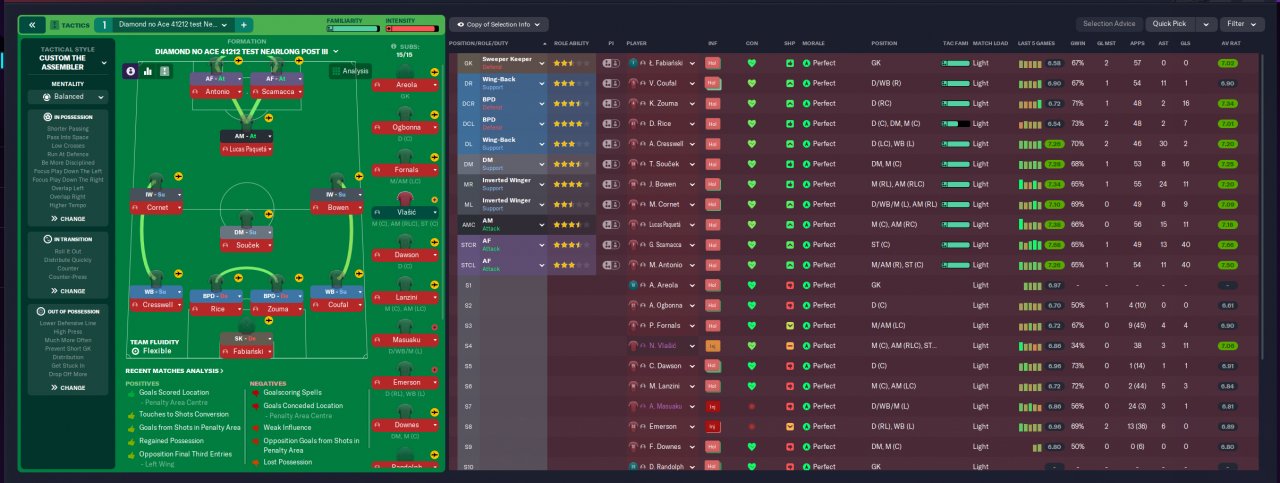Select the purple player info icon above pitch
The width and height of the screenshot is (1280, 483).
(x=131, y=71)
